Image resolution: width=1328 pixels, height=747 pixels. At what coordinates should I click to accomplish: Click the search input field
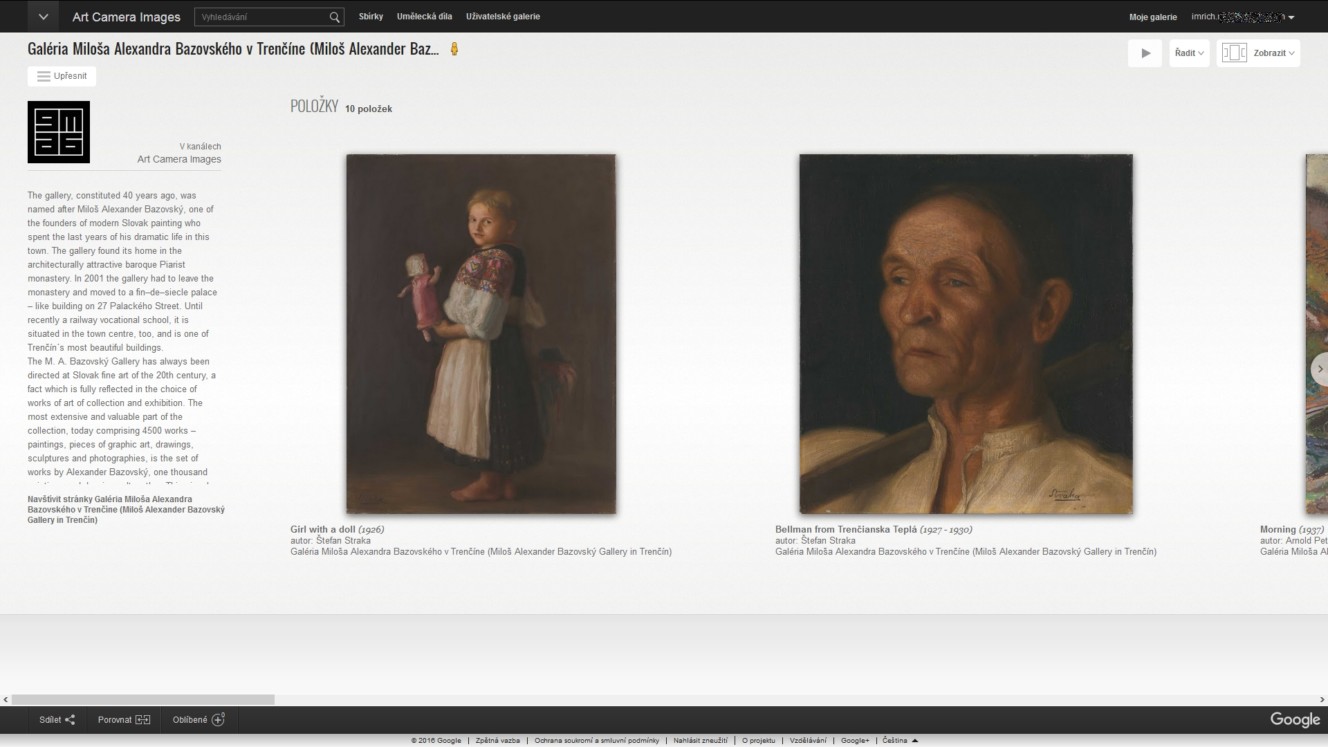[x=261, y=17]
